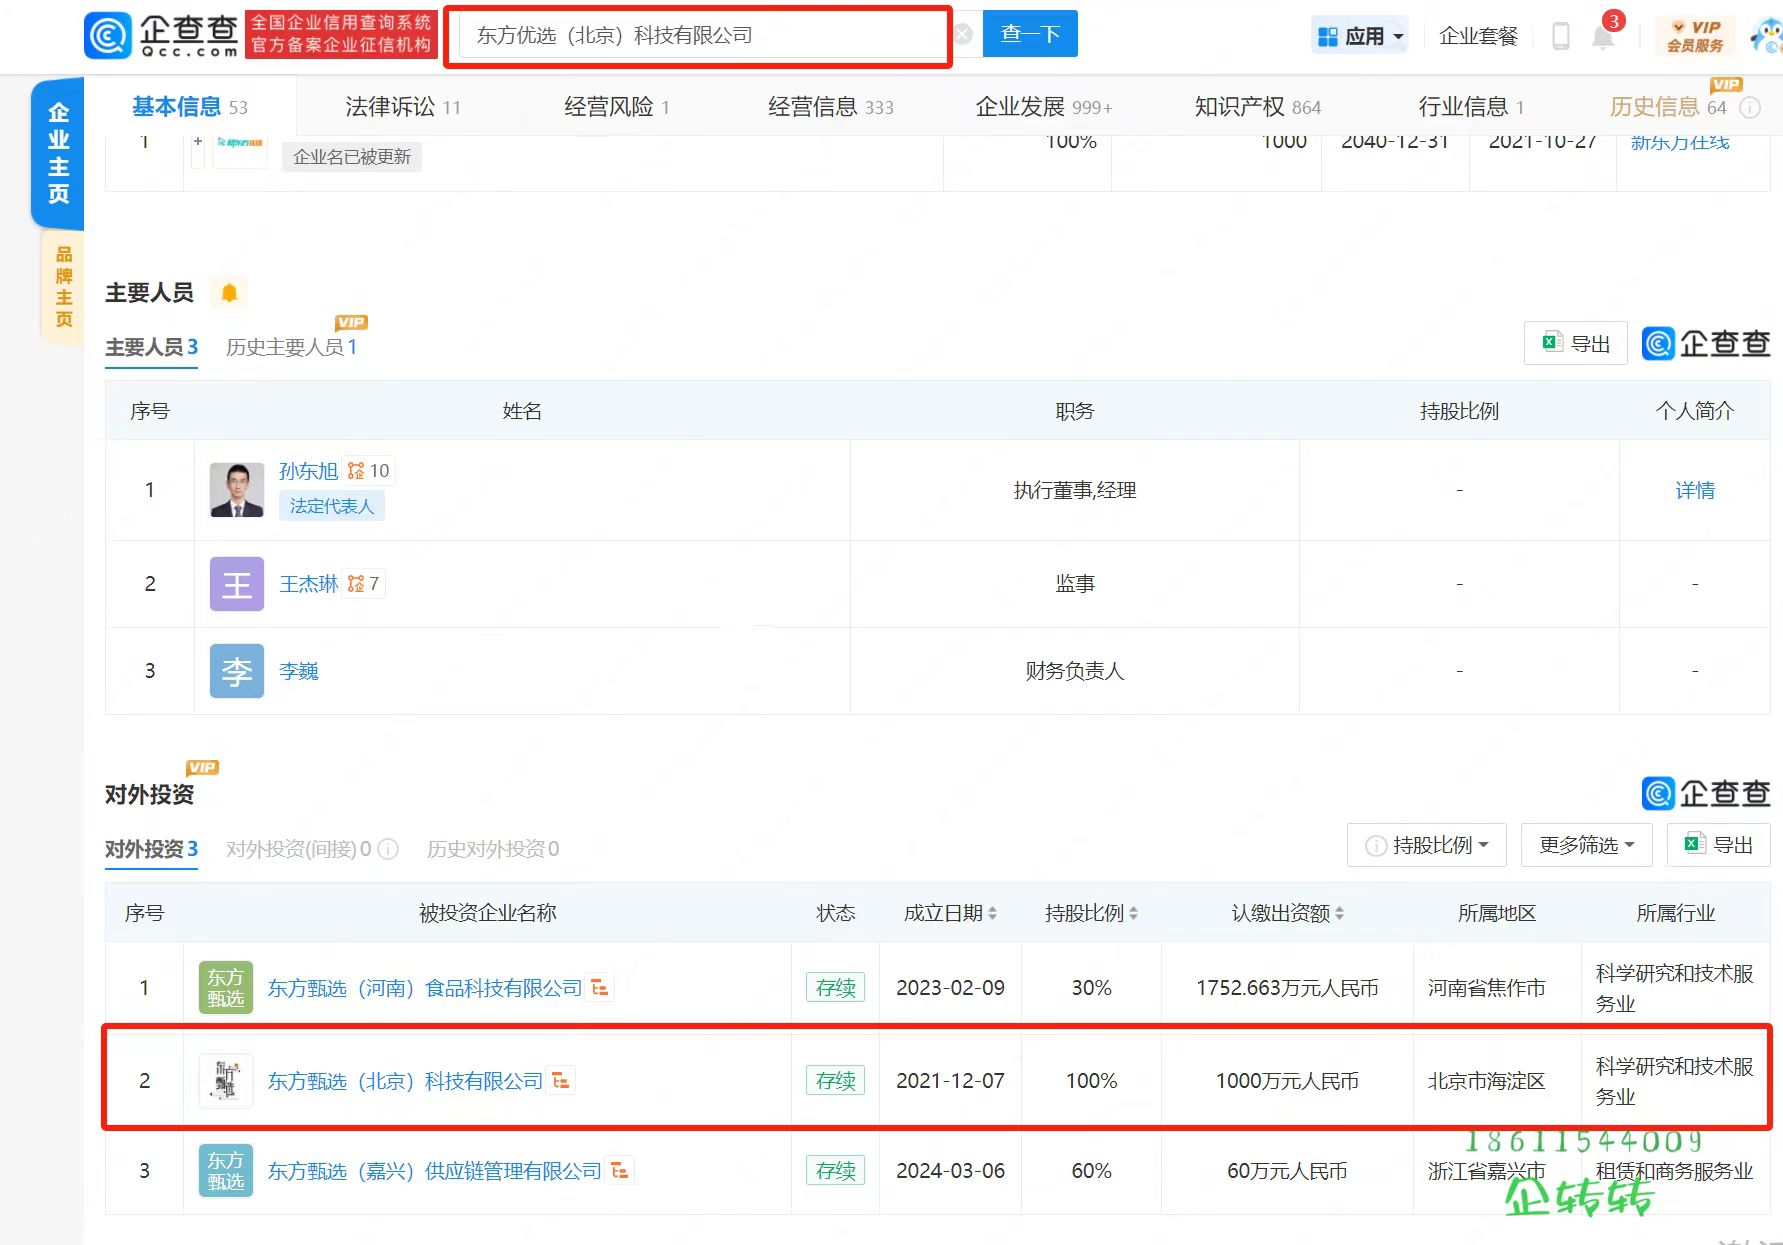
Task: Open 东方甄选（嘉兴）供应链管理有限公司 link
Action: [435, 1171]
